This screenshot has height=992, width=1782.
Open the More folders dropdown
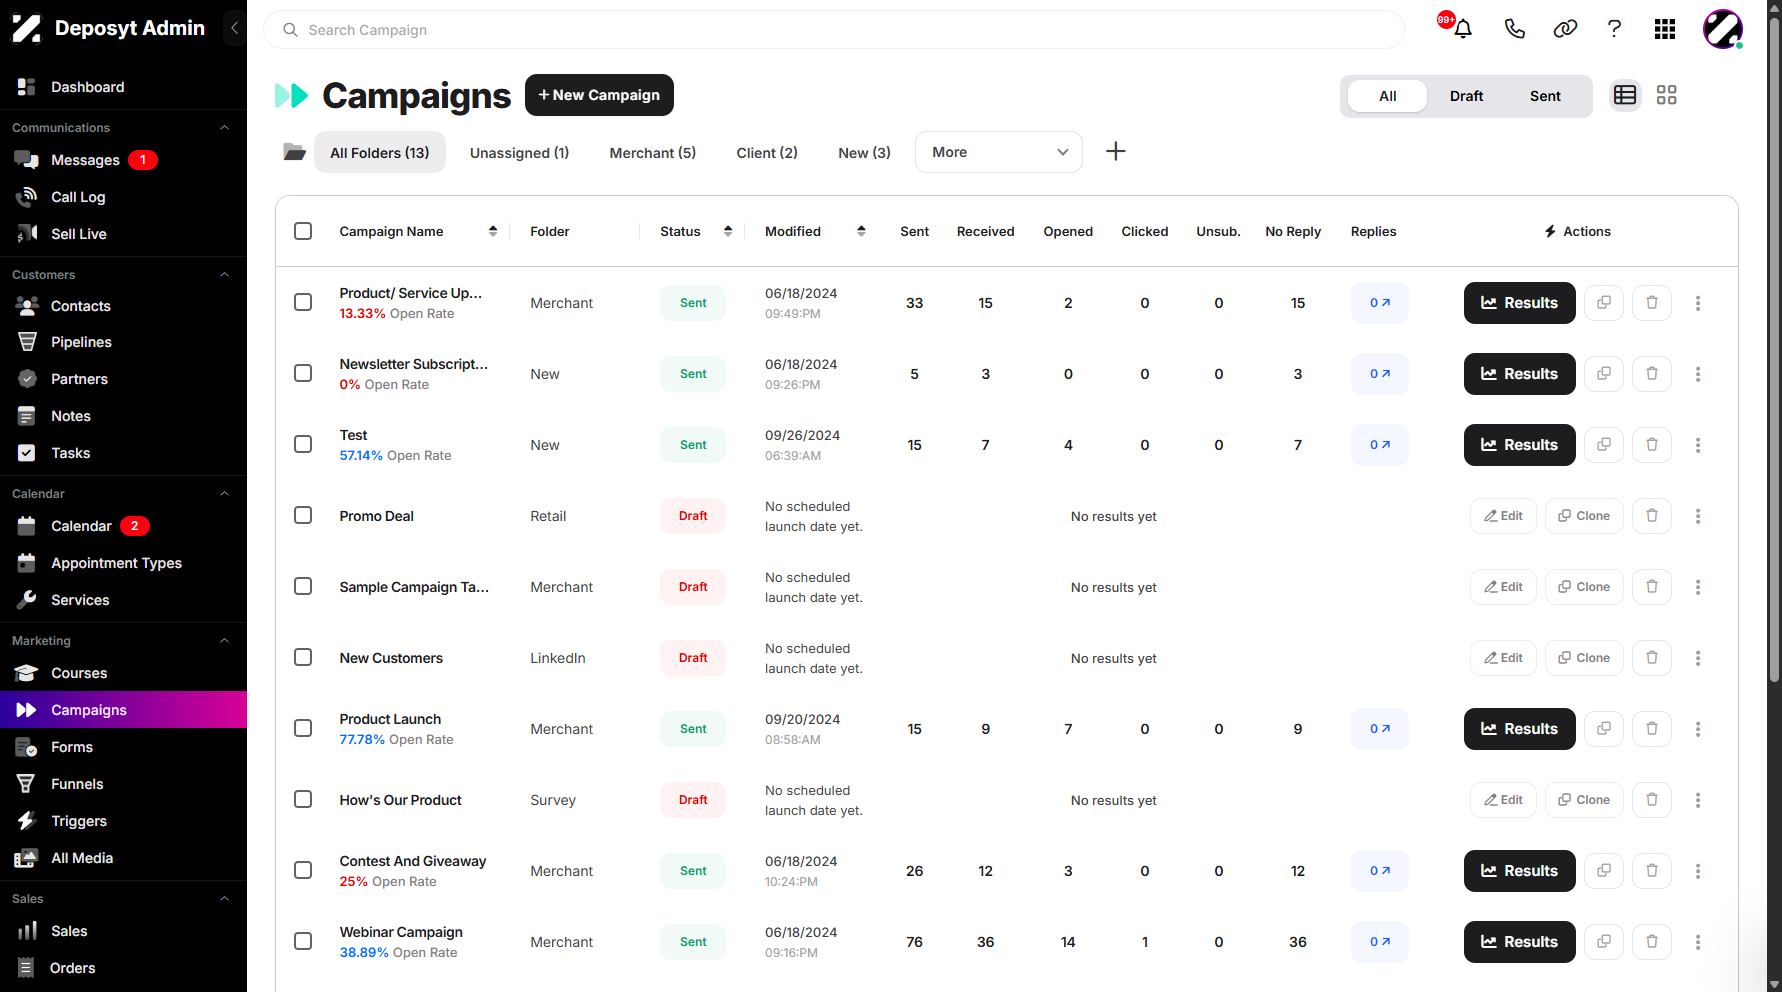click(x=998, y=152)
